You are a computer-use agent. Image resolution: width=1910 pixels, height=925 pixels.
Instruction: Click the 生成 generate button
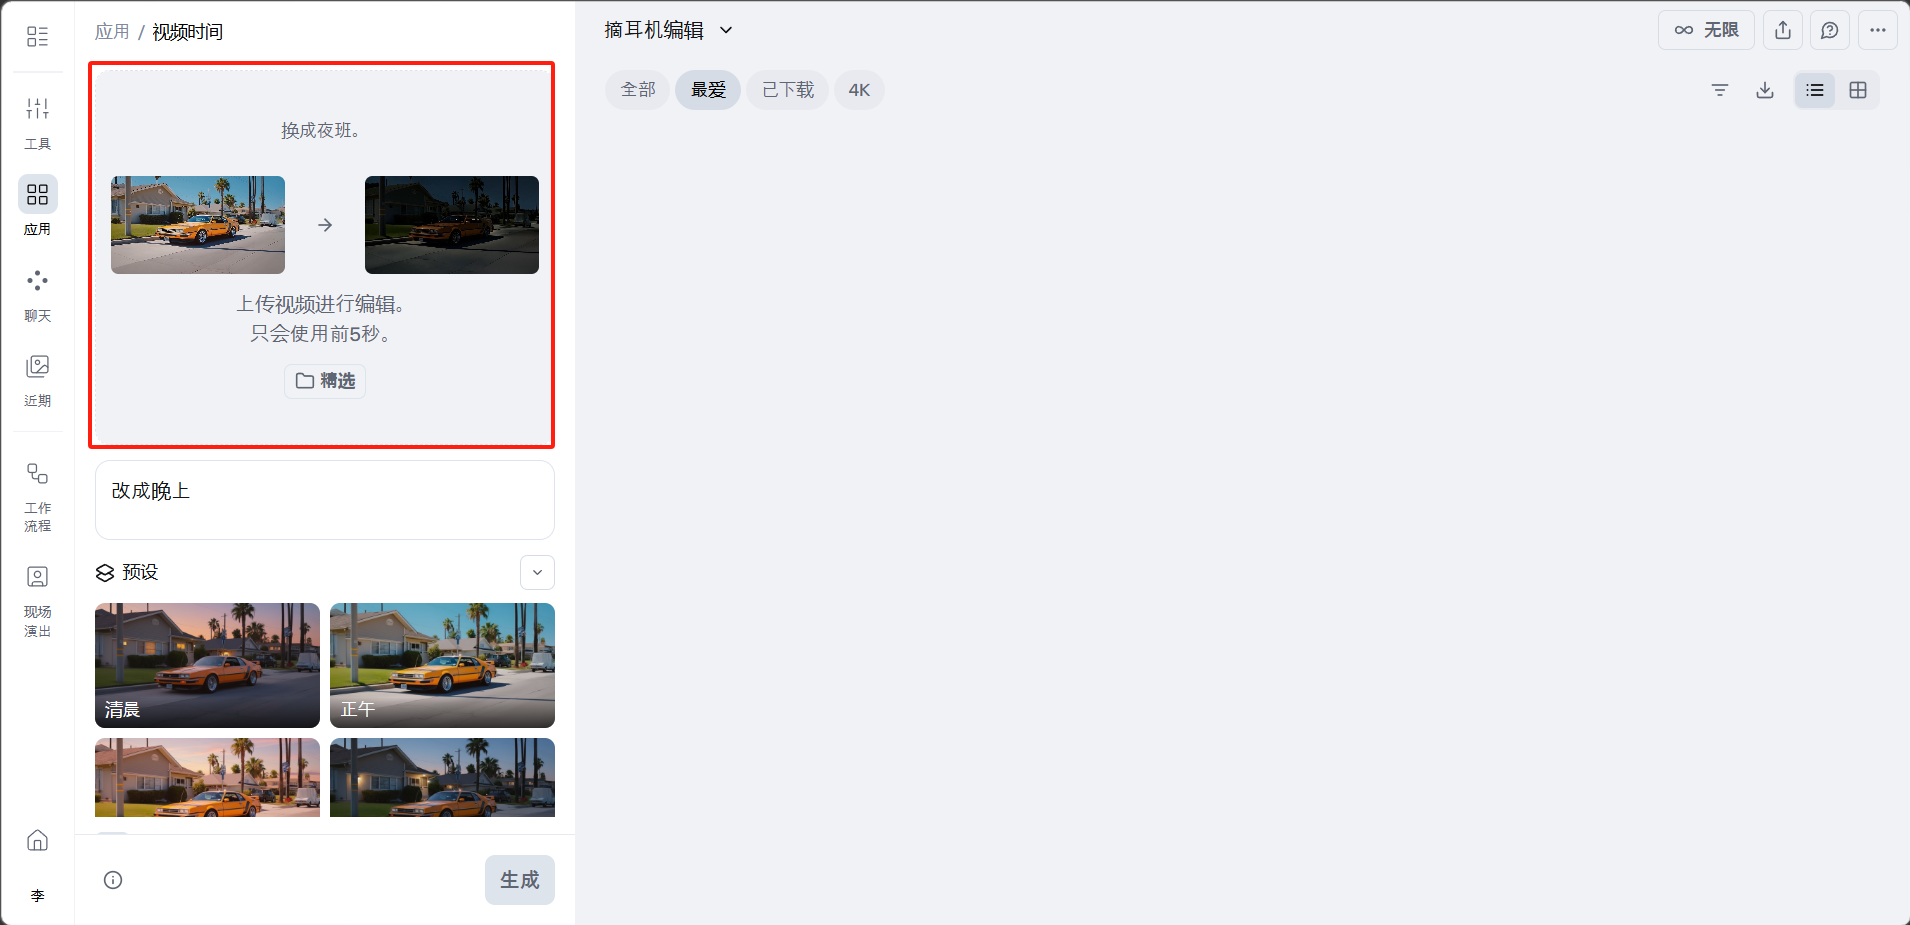click(520, 880)
